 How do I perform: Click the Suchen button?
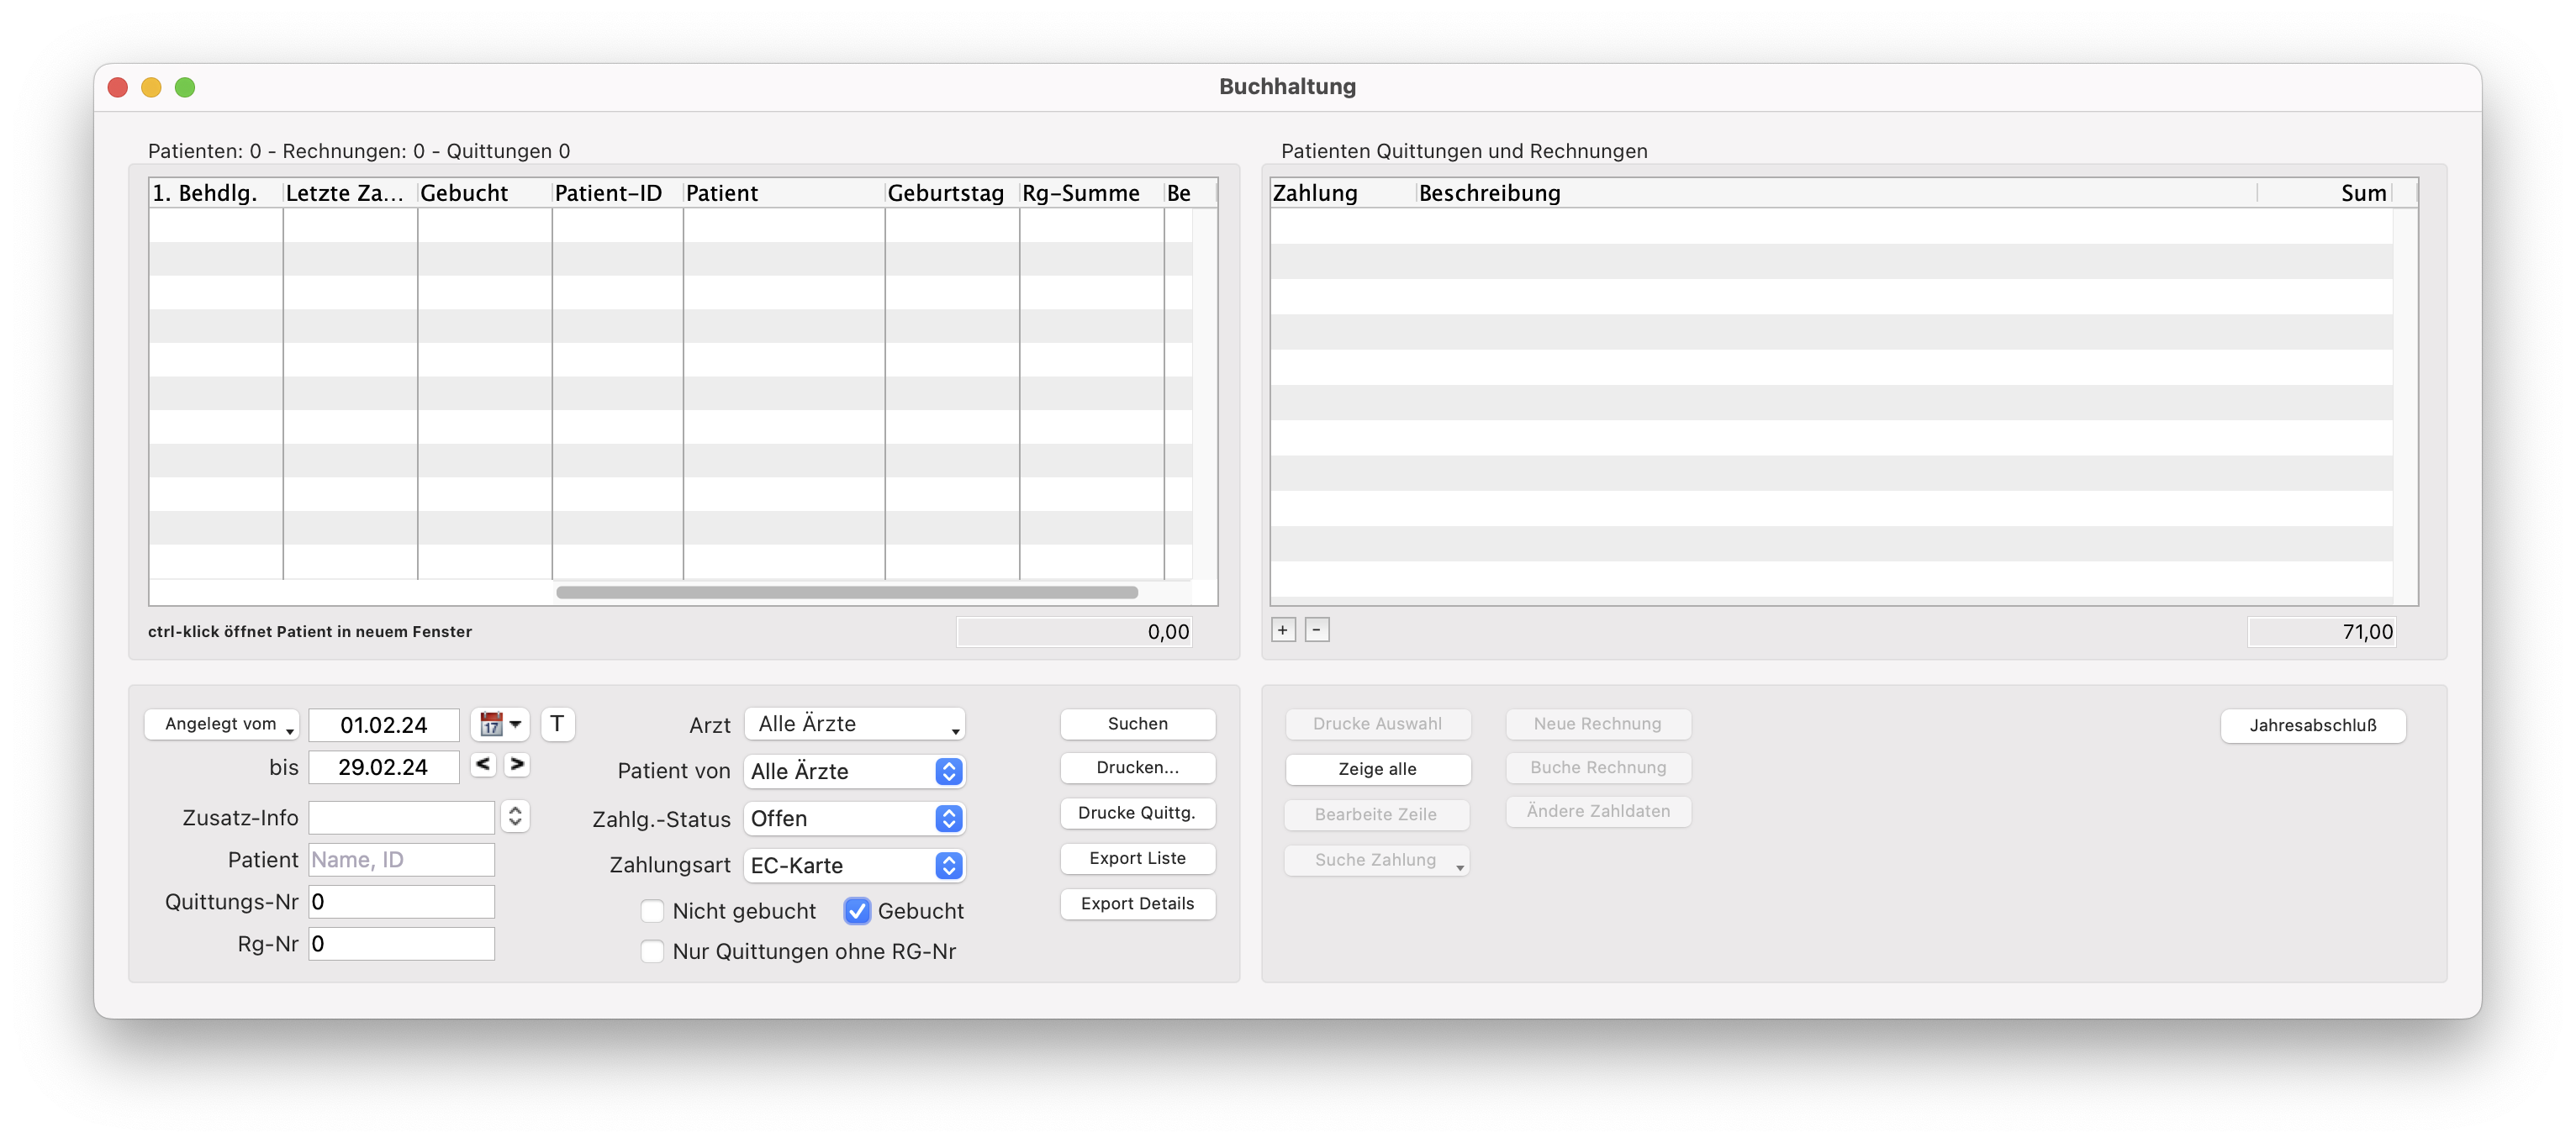pyautogui.click(x=1137, y=723)
